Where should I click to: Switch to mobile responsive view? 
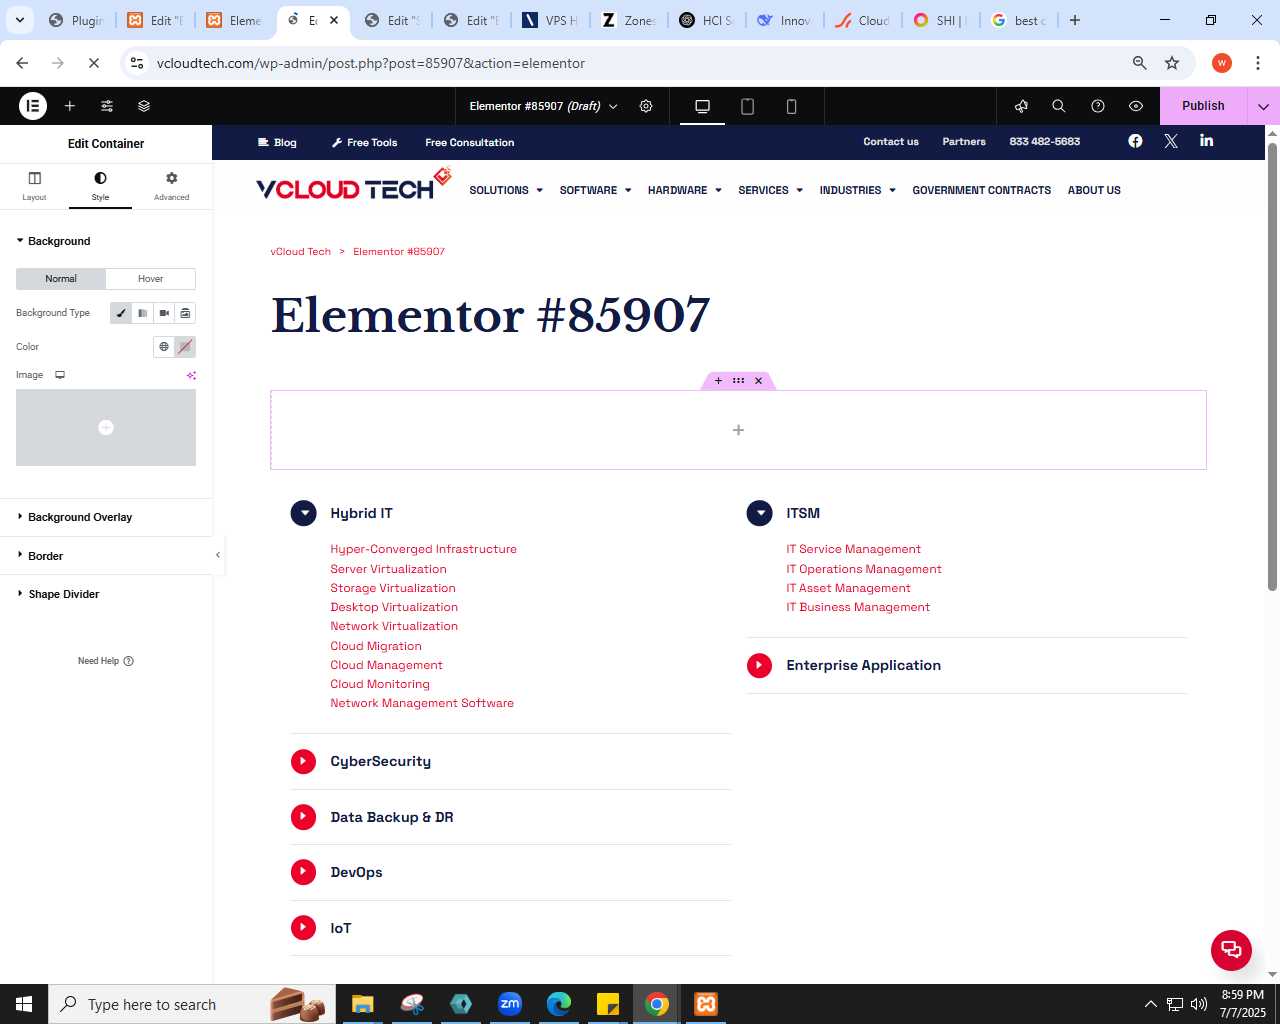(x=791, y=106)
